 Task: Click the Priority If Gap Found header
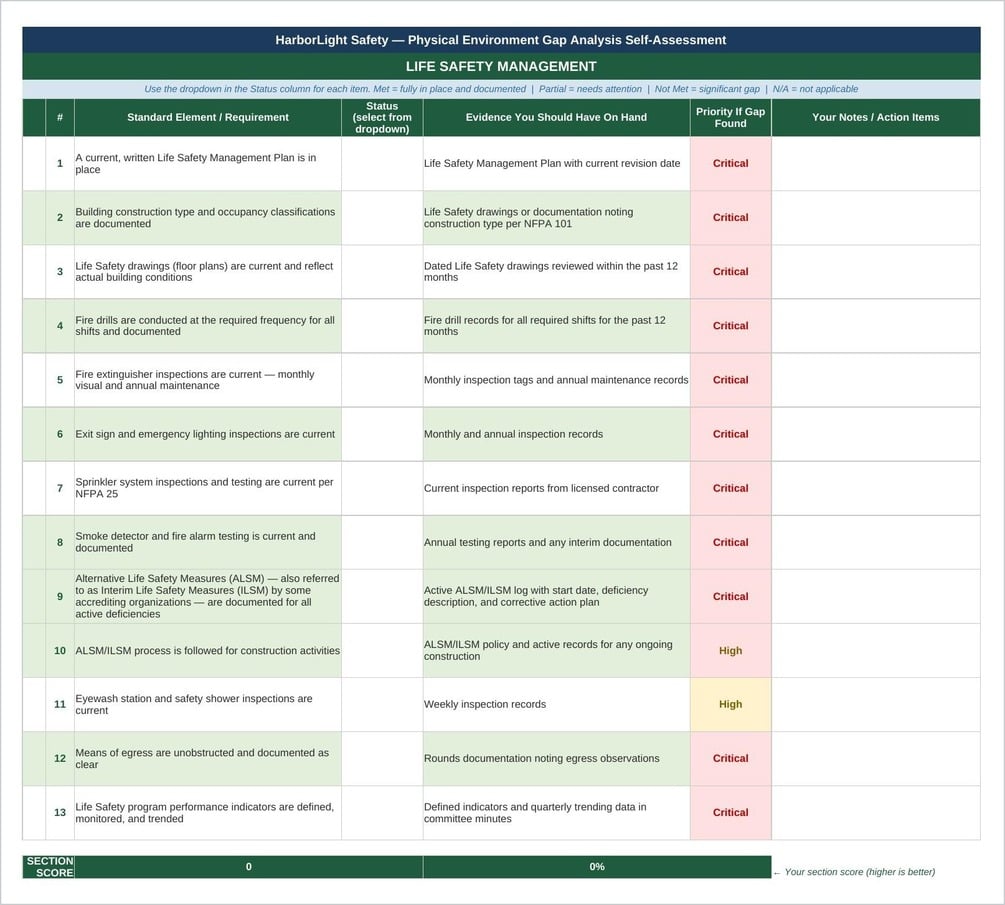click(x=731, y=117)
